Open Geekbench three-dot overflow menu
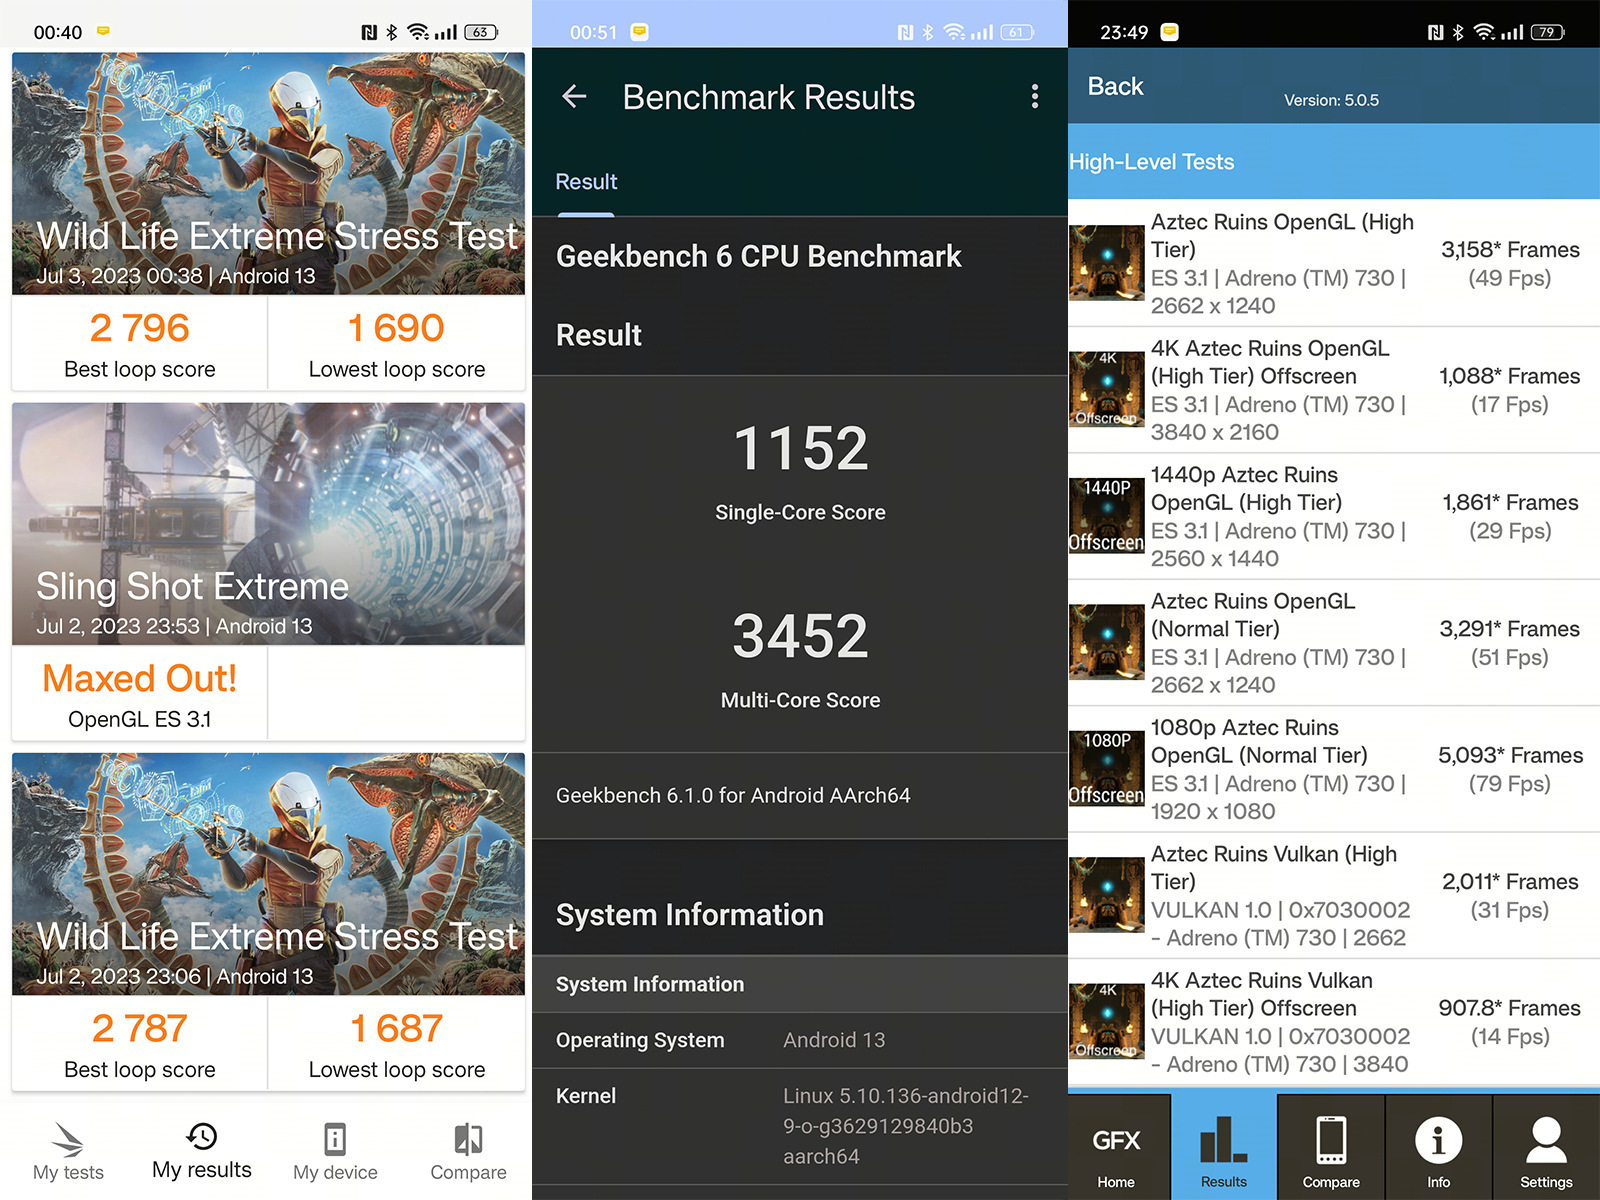This screenshot has width=1600, height=1200. coord(1035,96)
